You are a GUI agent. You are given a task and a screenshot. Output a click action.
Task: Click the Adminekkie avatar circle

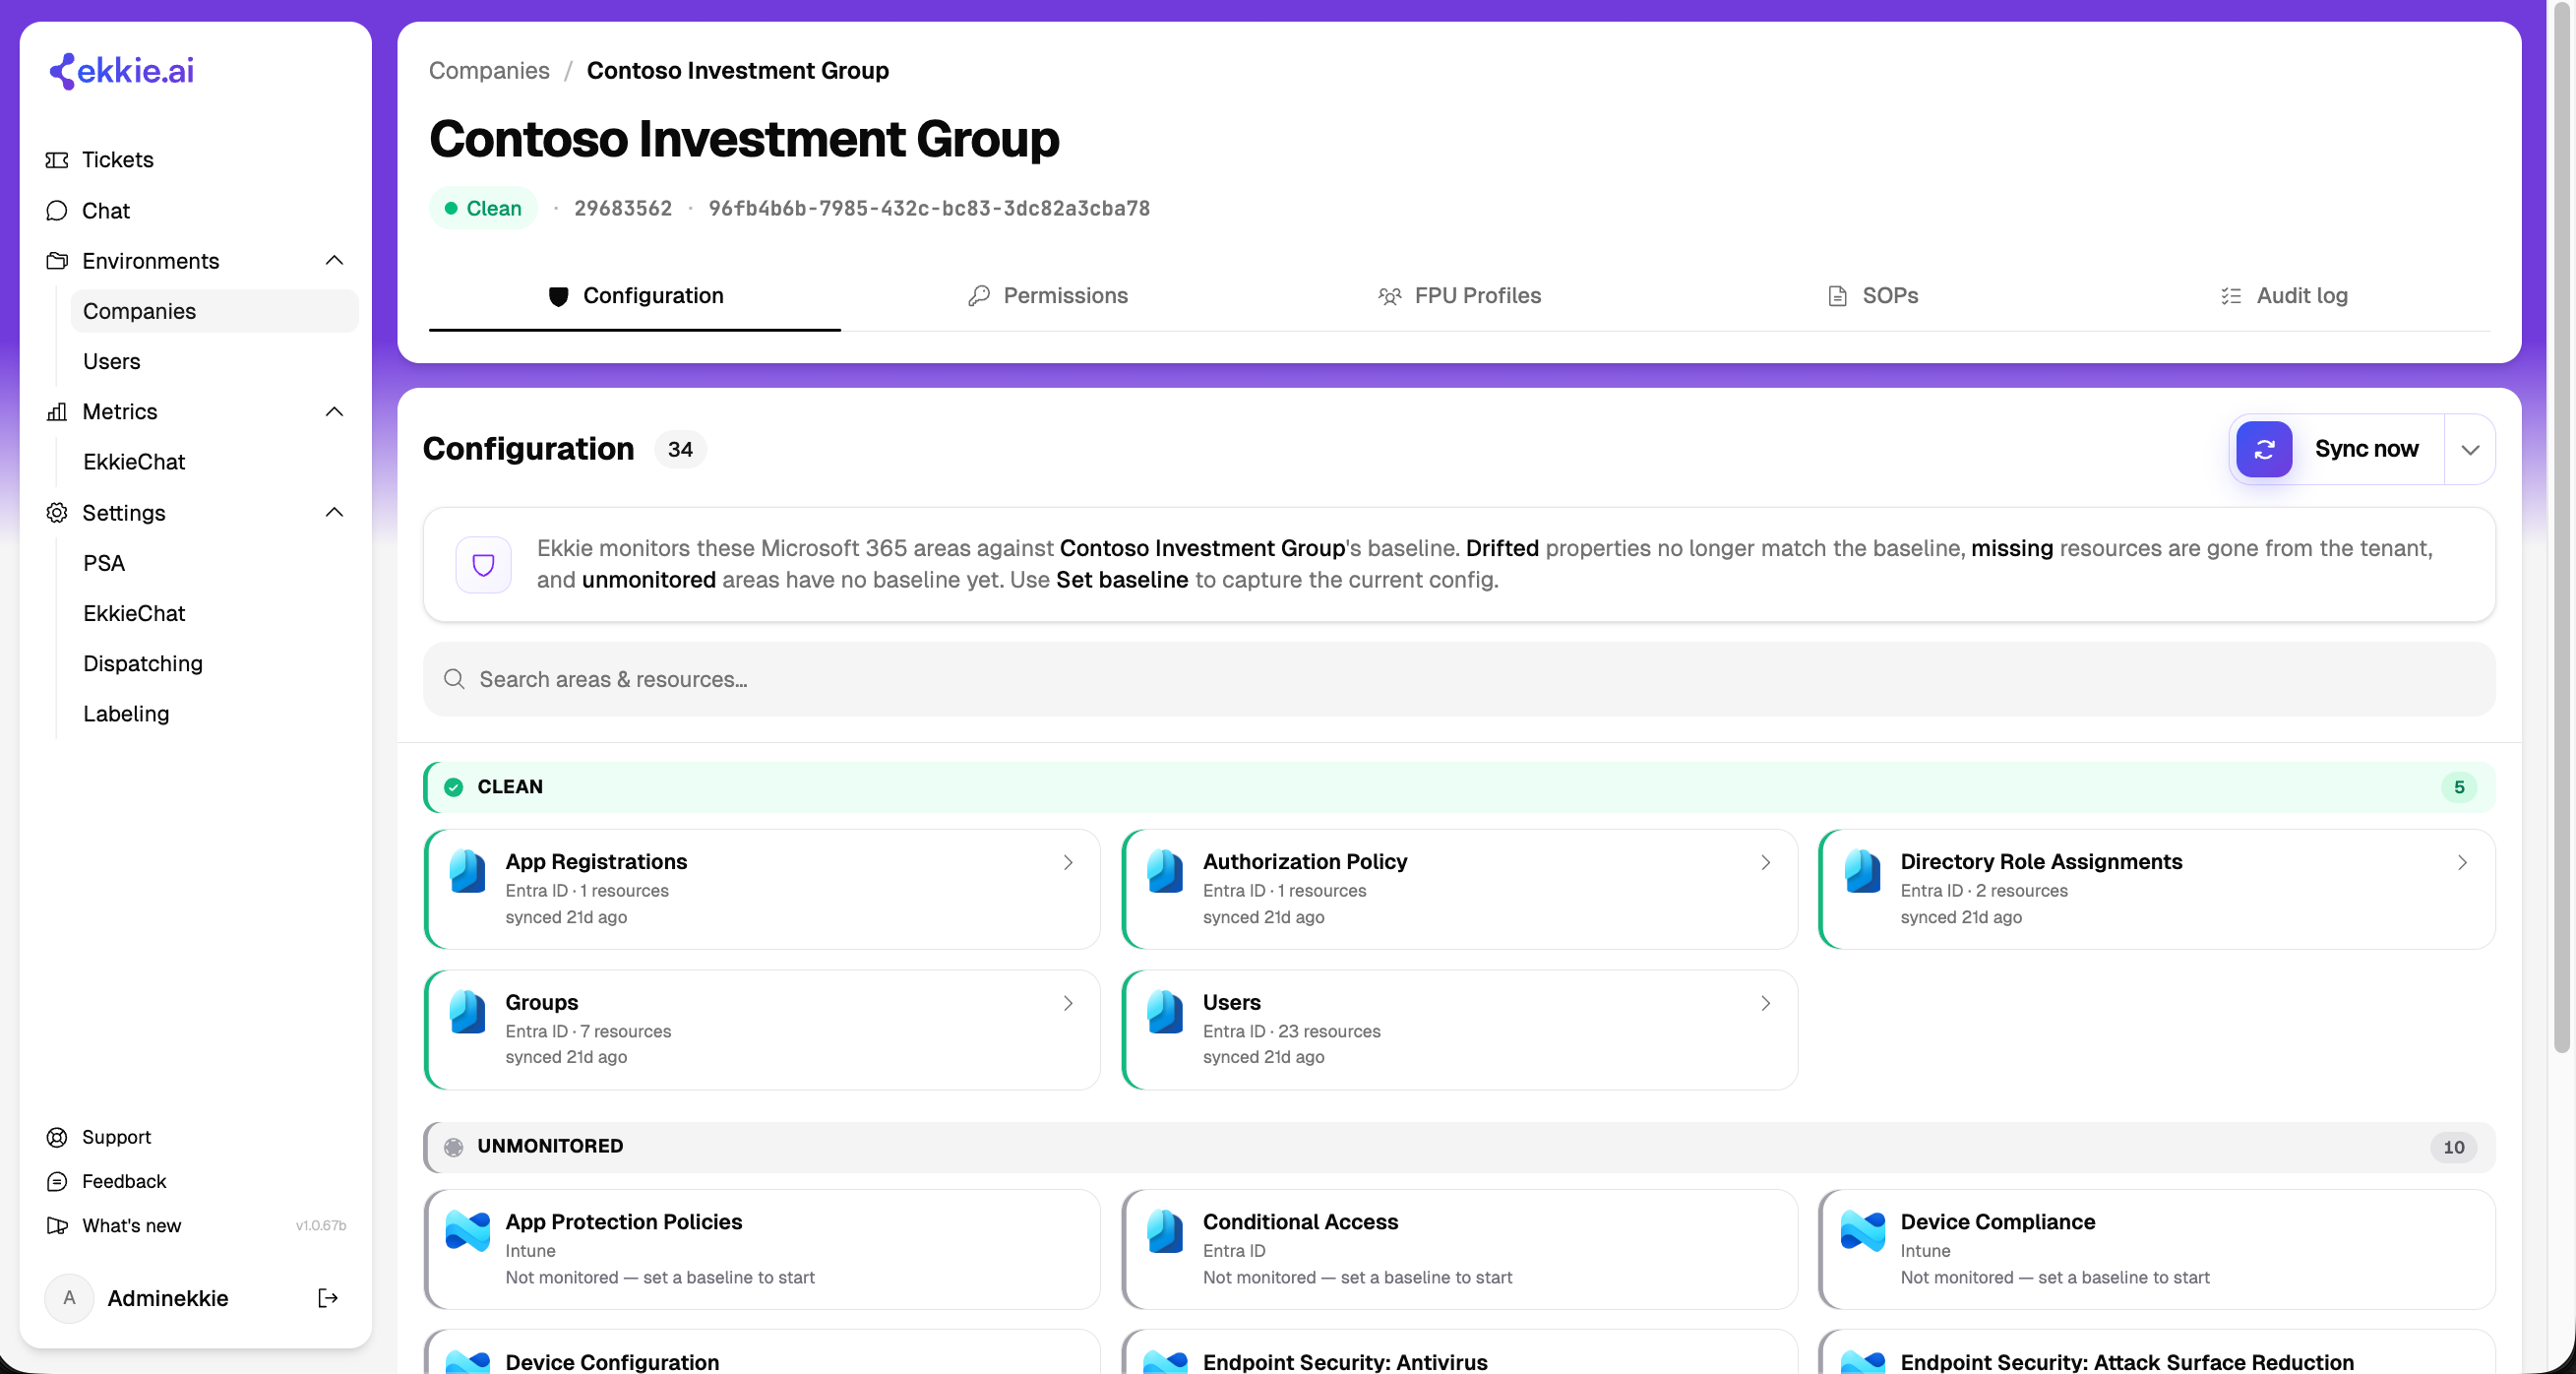click(69, 1298)
